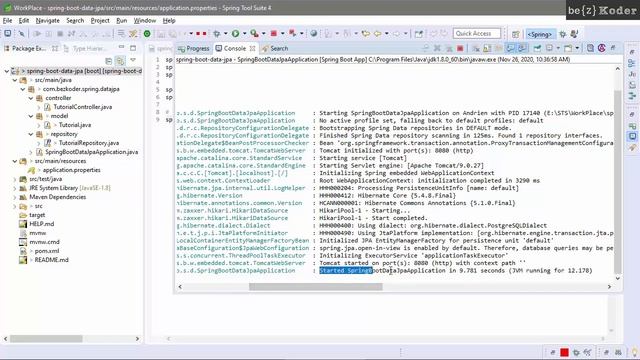
Task: Collapse the com.bezkoder.spring.datajpa package
Action: pyautogui.click(x=23, y=89)
